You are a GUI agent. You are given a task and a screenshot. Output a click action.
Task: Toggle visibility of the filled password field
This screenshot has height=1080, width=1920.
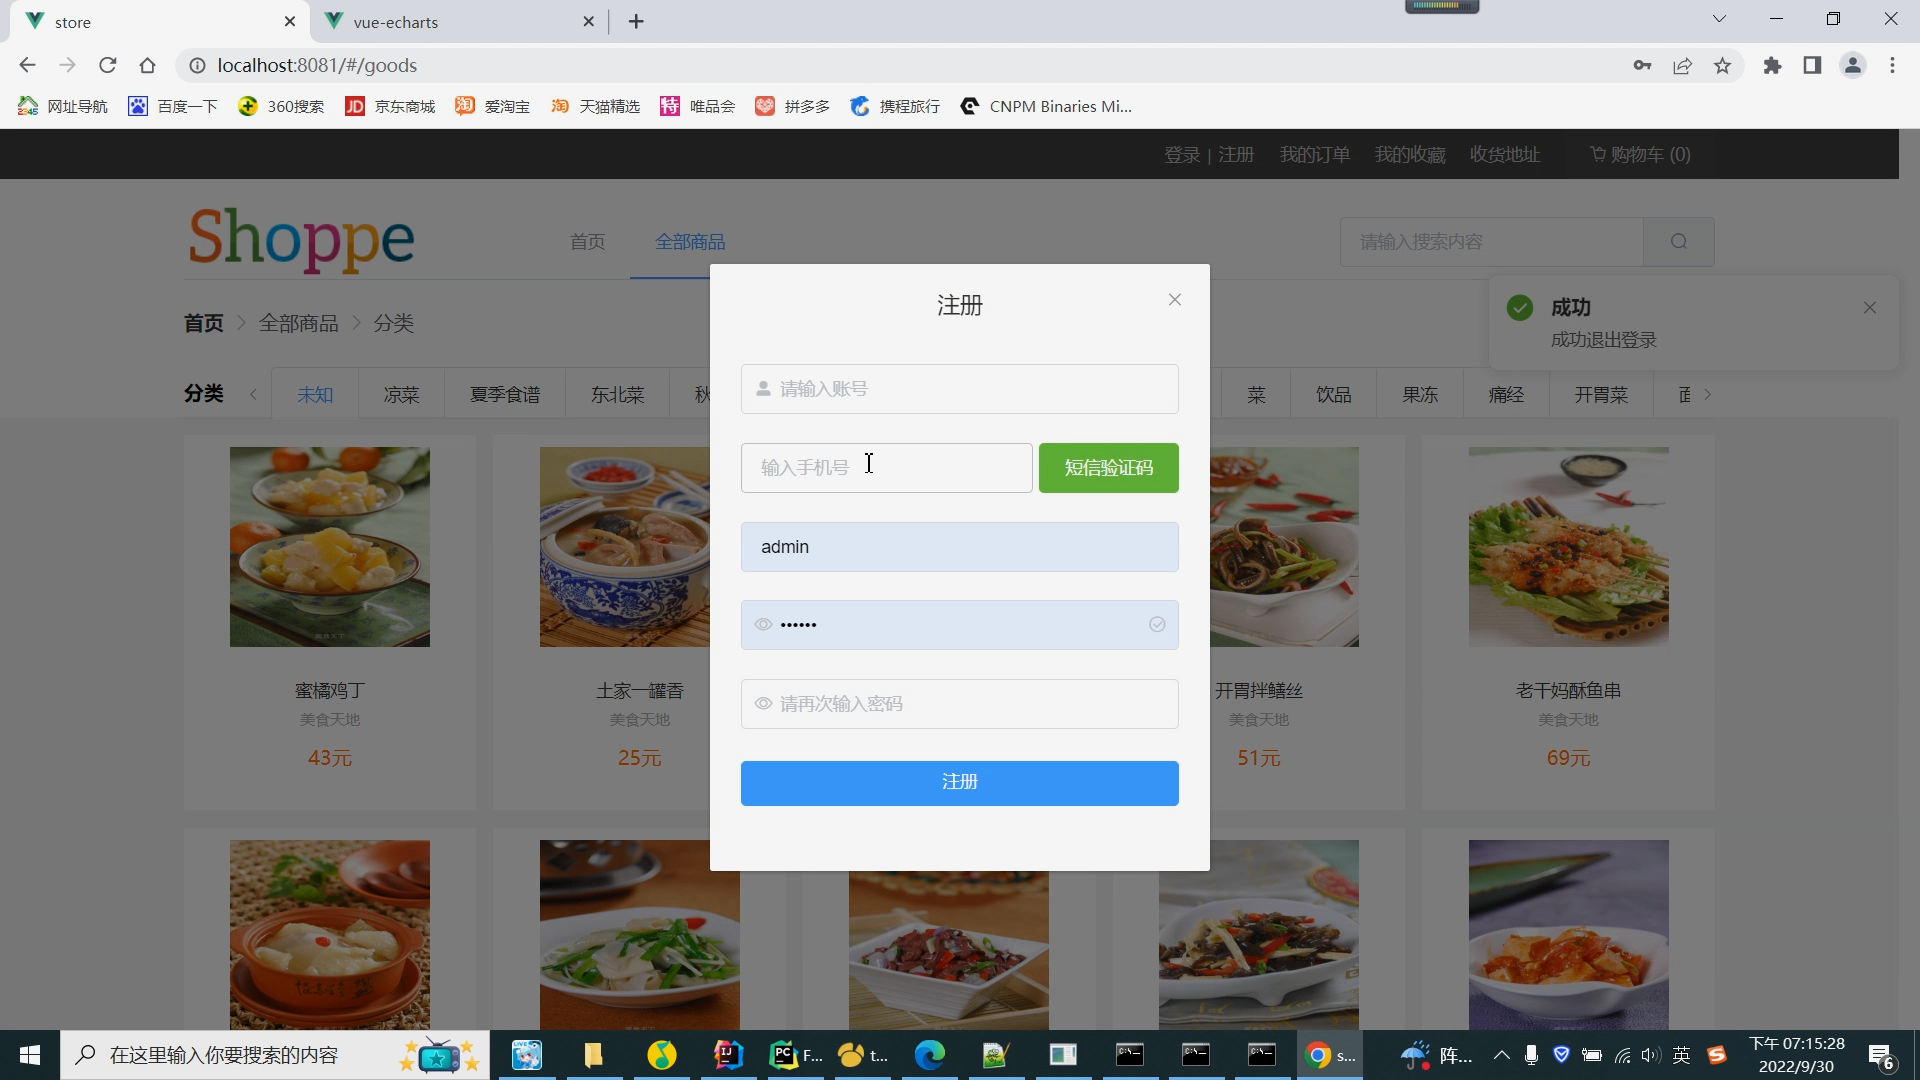(763, 625)
